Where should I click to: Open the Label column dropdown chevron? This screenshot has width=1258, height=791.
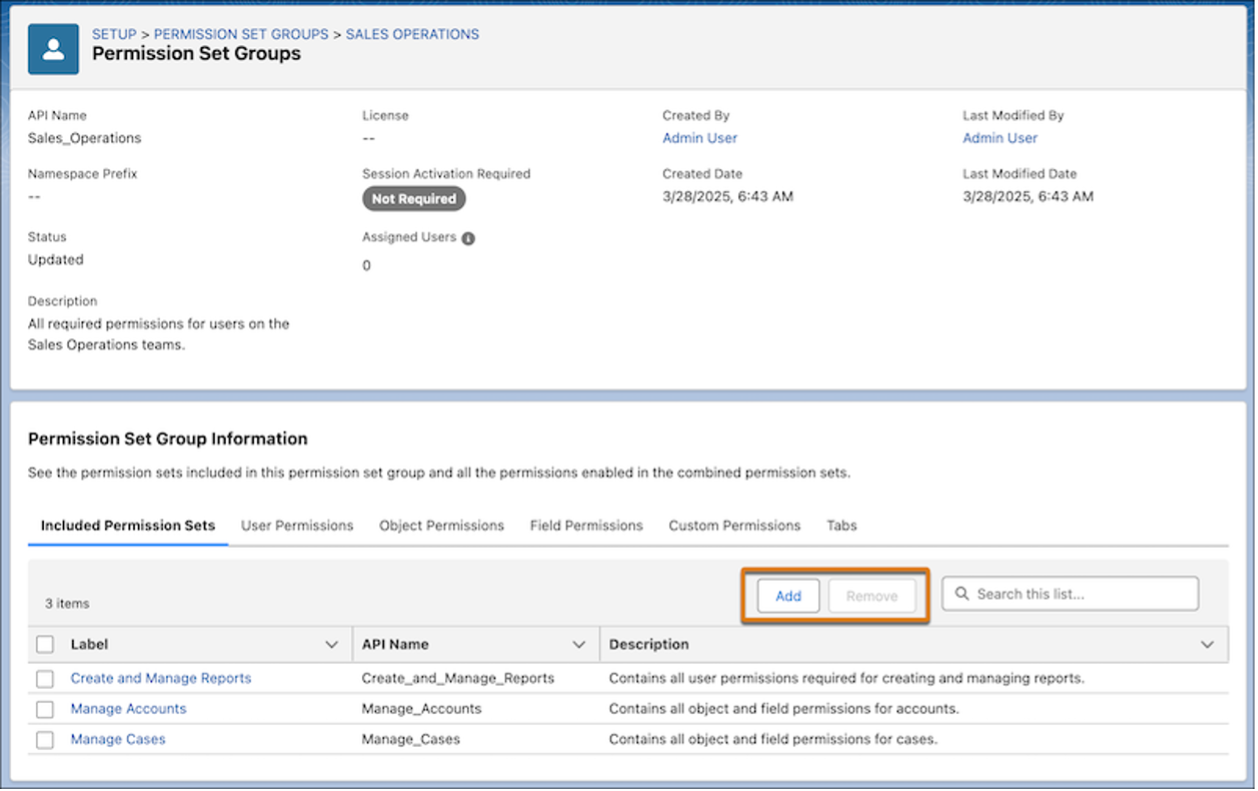pyautogui.click(x=332, y=645)
